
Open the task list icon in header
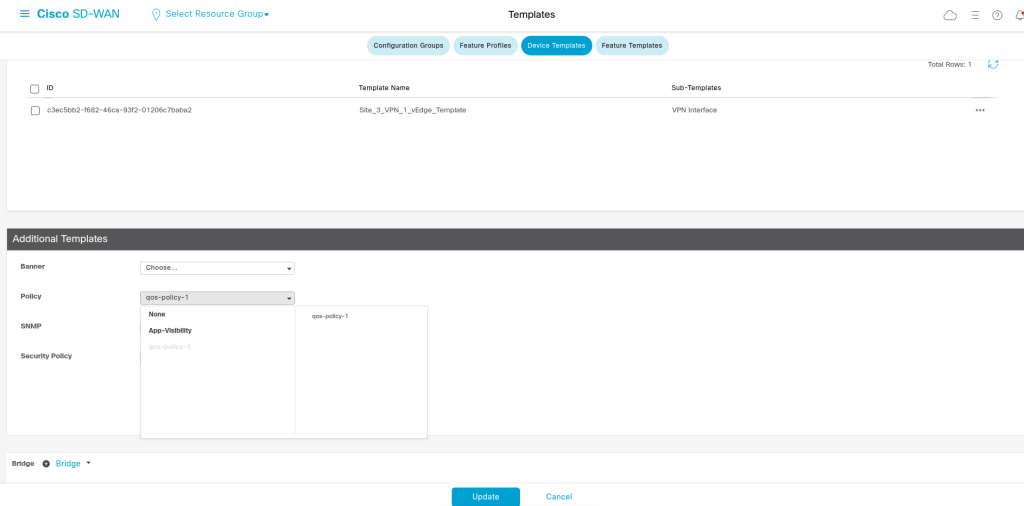975,15
